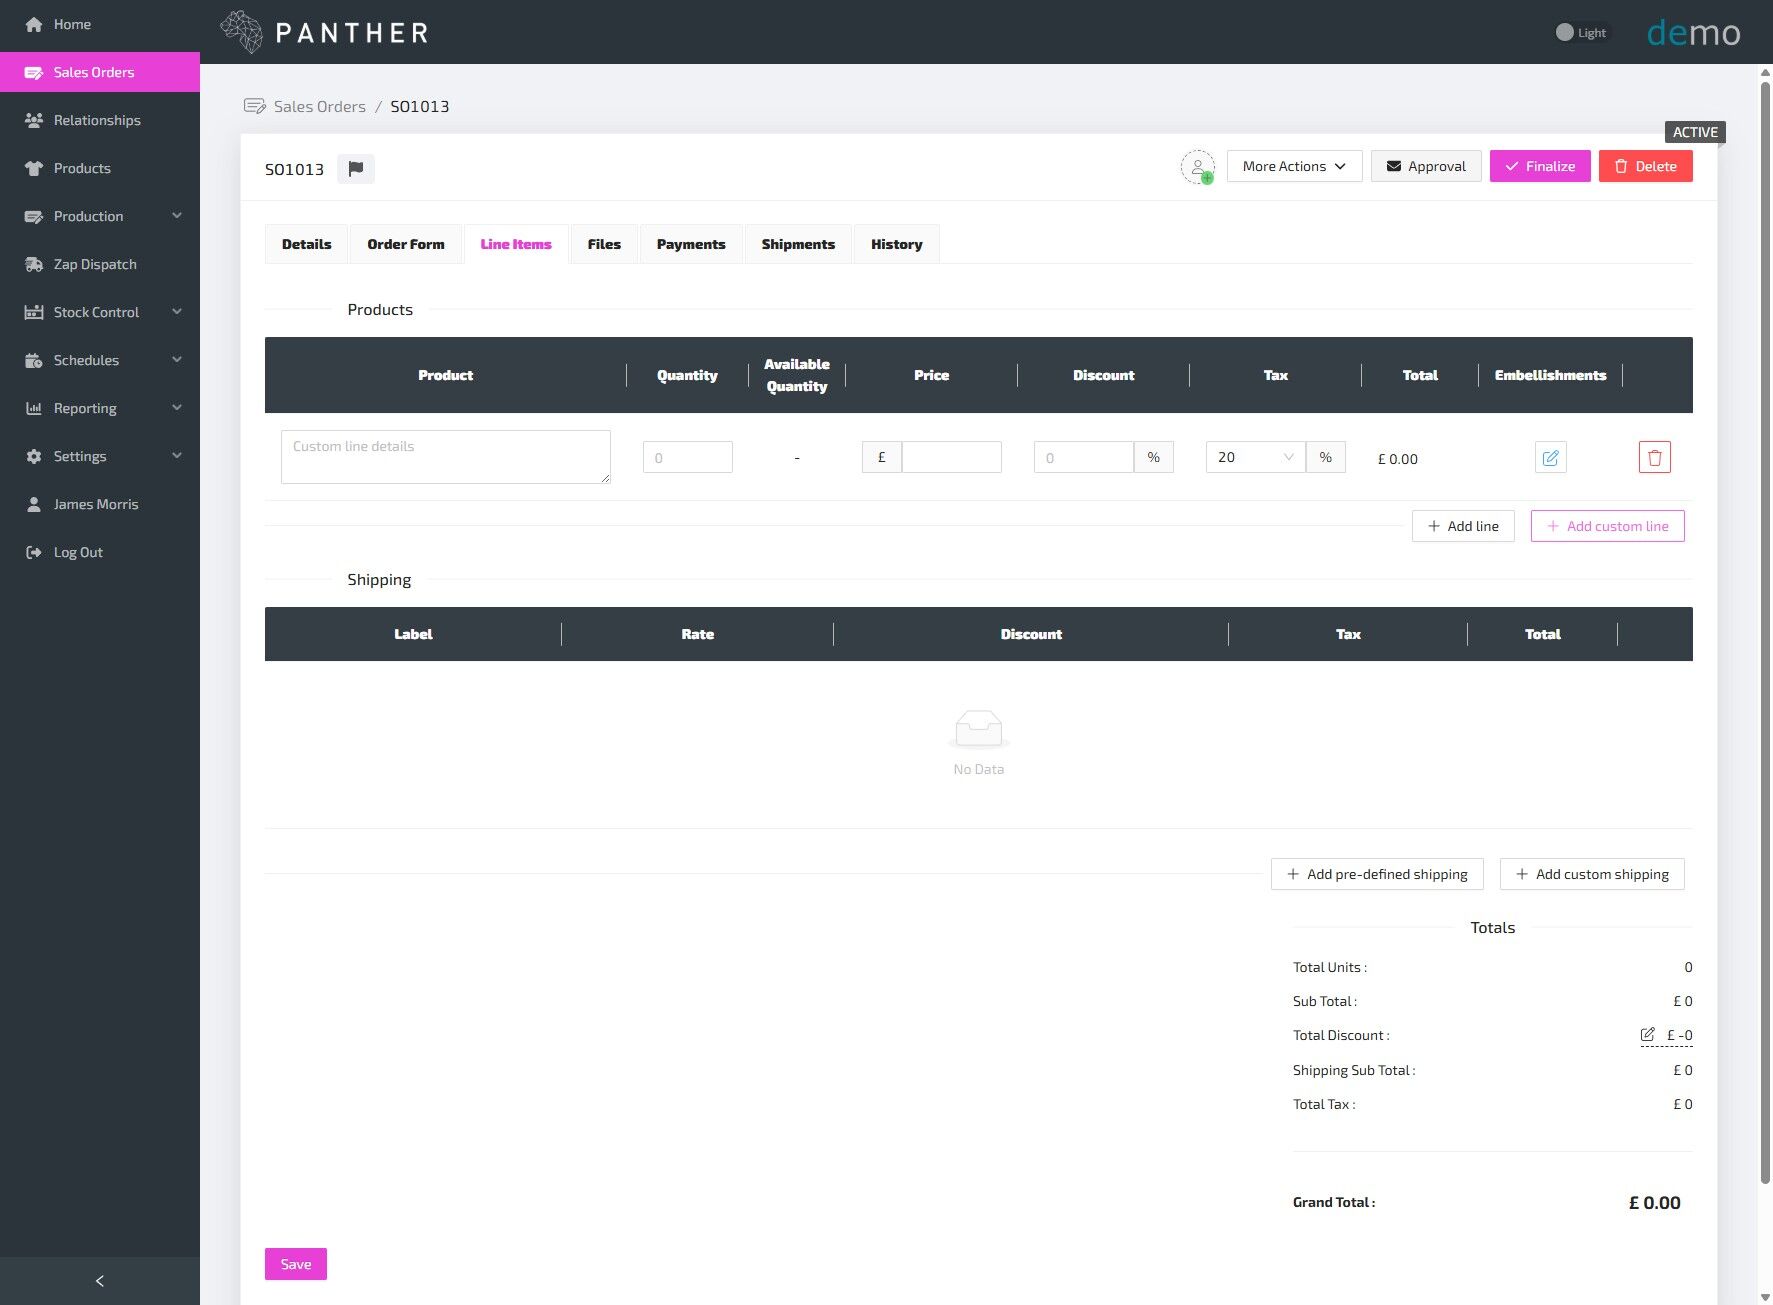1773x1305 pixels.
Task: Click the page vertical scrollbar
Action: 1765,632
